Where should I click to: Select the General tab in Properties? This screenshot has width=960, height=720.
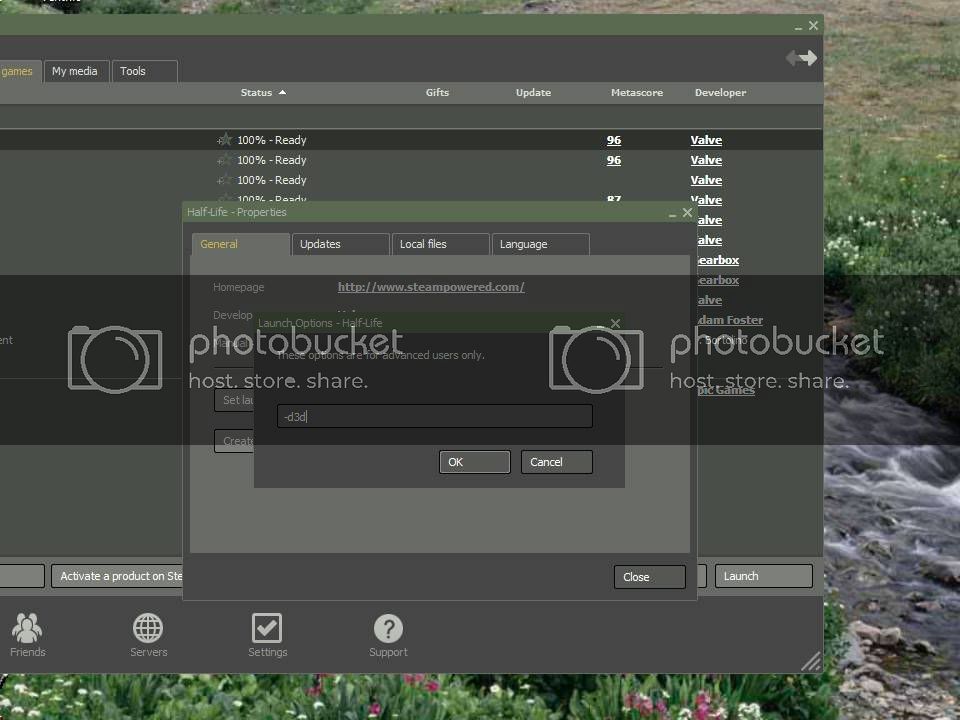[x=241, y=244]
